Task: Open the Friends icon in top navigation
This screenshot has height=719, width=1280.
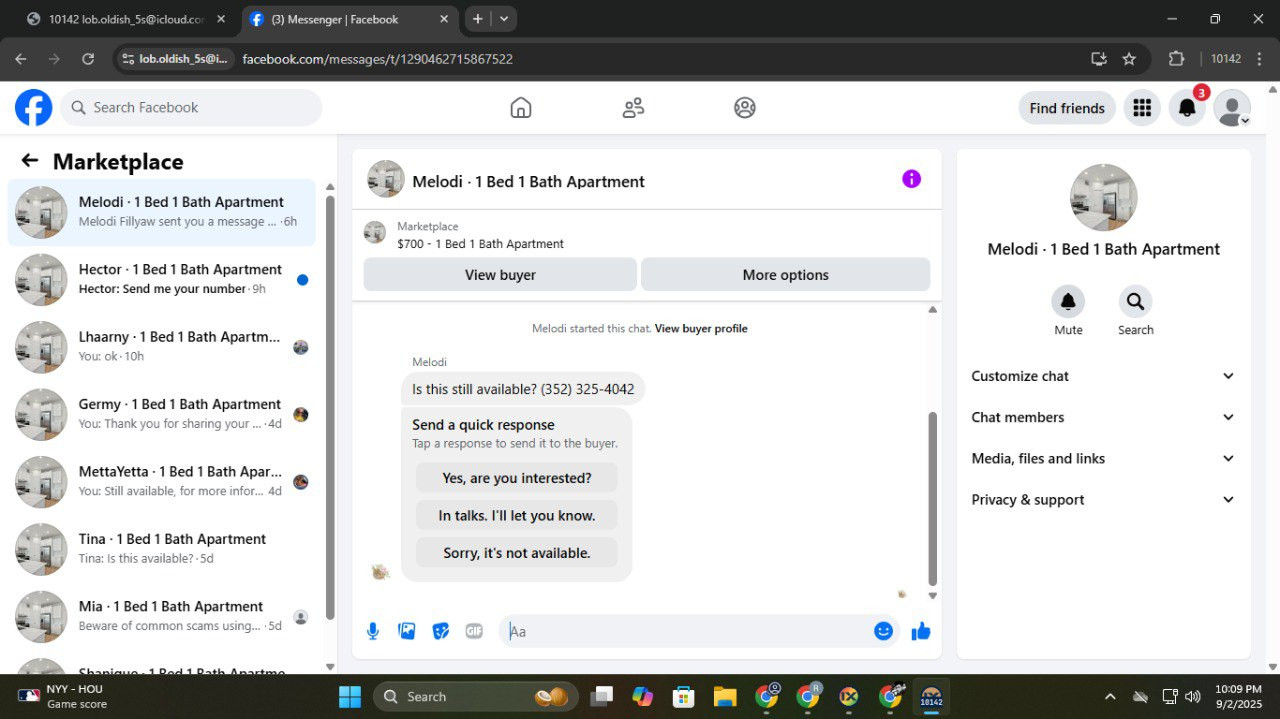Action: coord(633,108)
